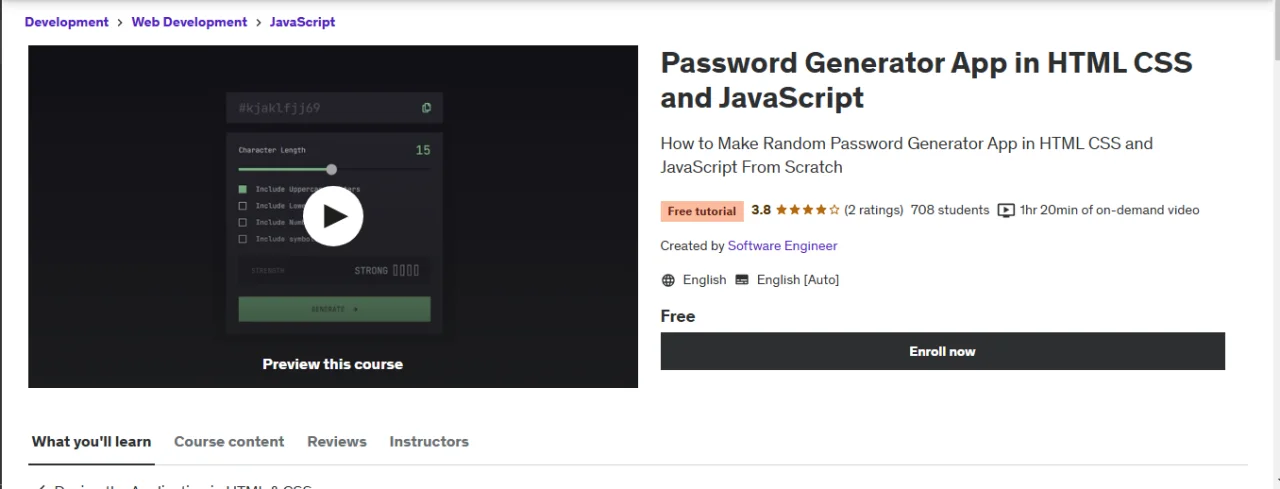The height and width of the screenshot is (489, 1280).
Task: Toggle Include Uppercase checkbox in the preview image
Action: (242, 189)
